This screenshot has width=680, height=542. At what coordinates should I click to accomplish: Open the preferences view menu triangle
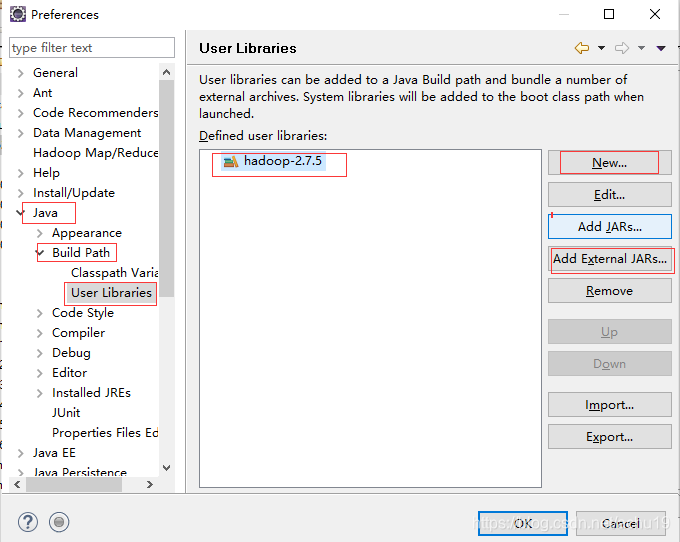(x=661, y=48)
